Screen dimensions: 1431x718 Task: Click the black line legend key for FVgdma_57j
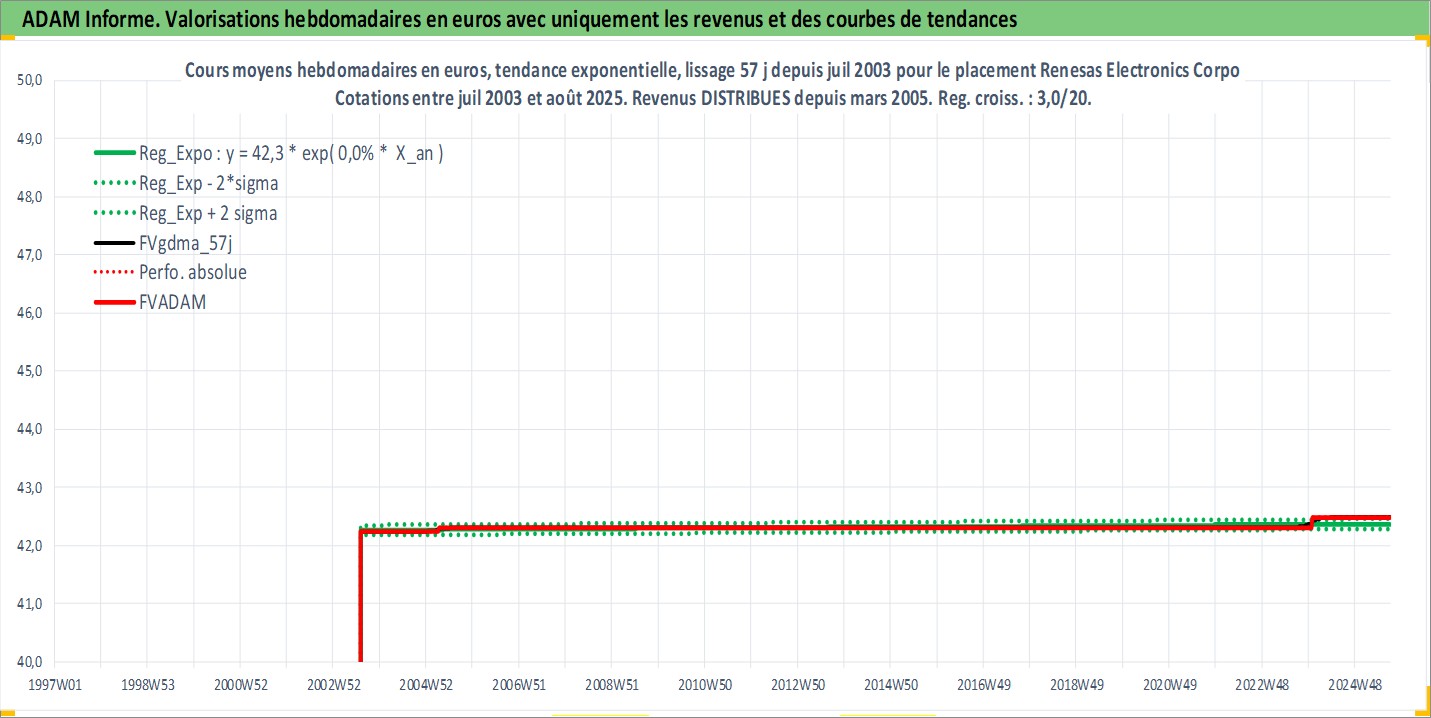pos(113,242)
